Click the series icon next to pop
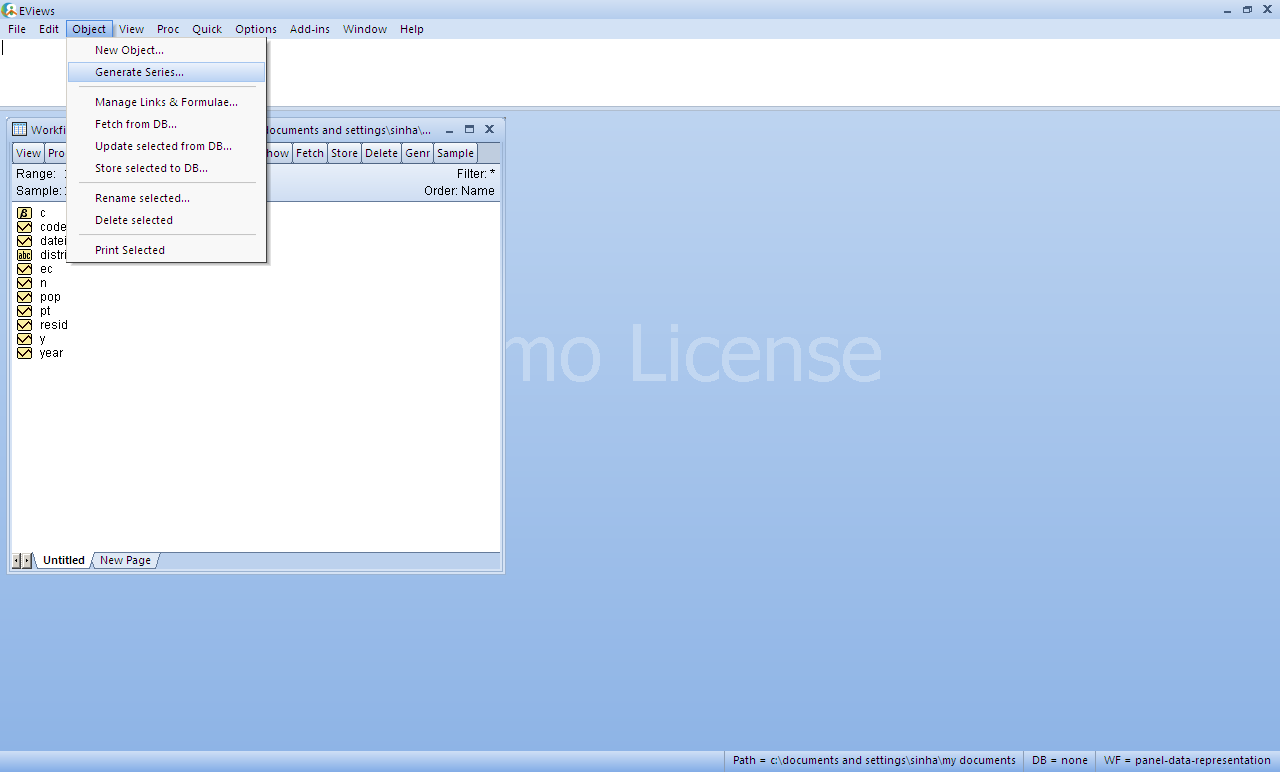Screen dimensions: 1280x772 (x=25, y=297)
